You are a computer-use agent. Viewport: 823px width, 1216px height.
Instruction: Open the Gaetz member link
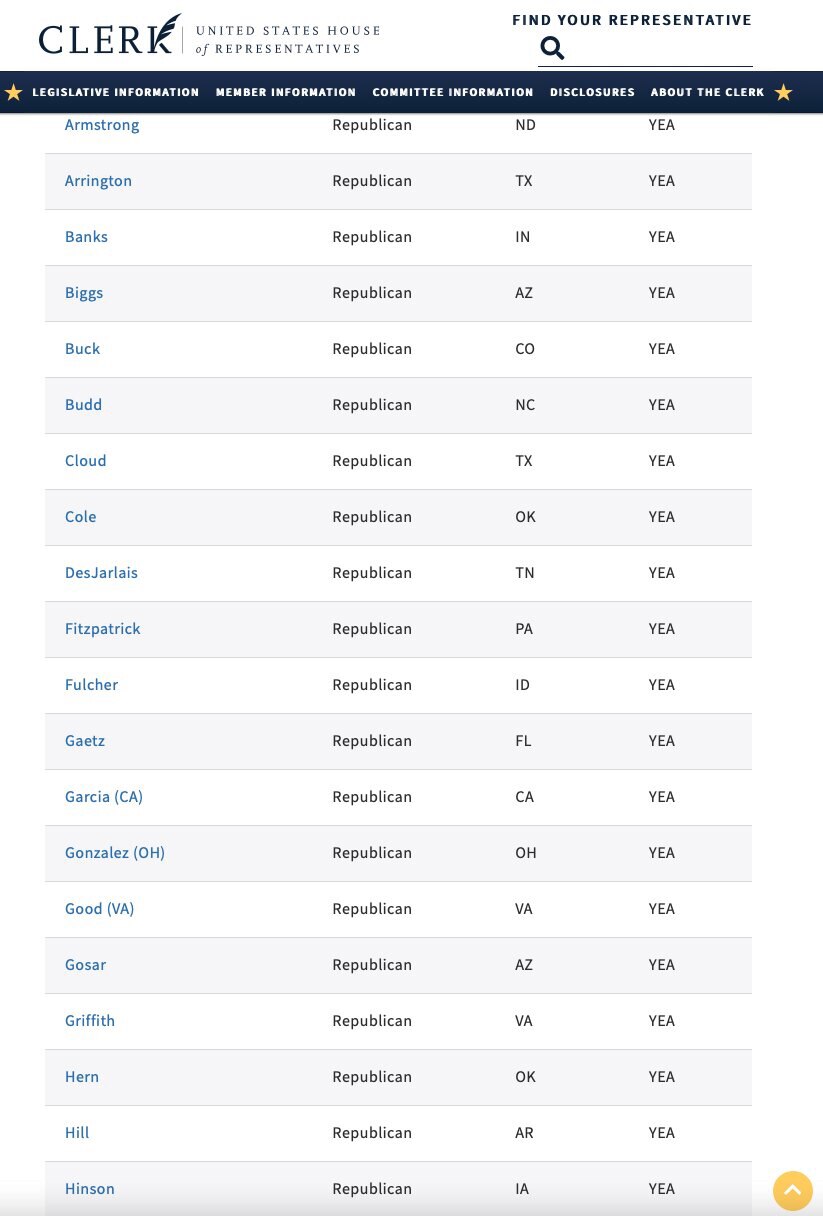point(85,741)
